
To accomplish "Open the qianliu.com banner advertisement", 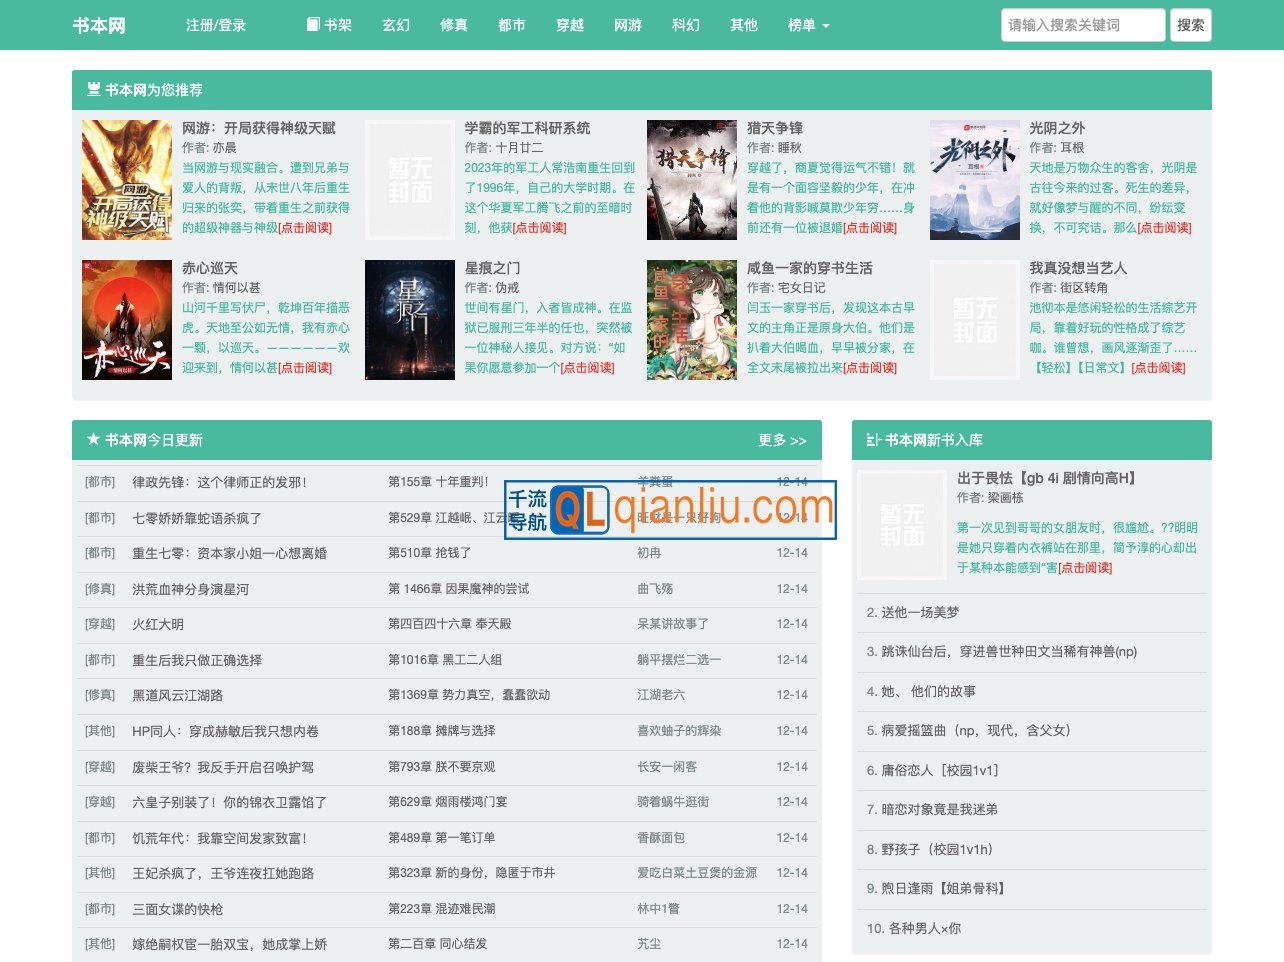I will tap(670, 510).
